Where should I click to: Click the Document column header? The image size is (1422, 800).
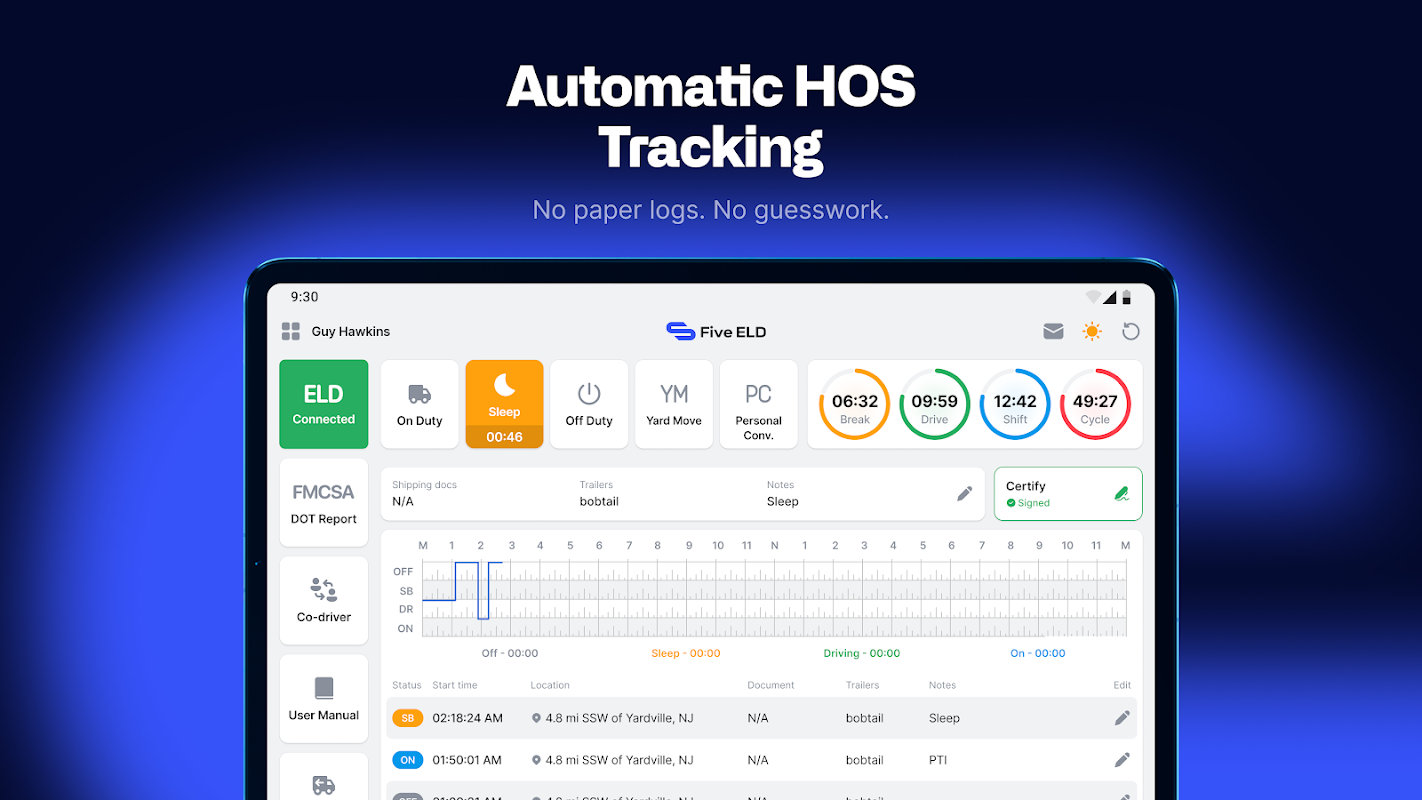tap(771, 685)
